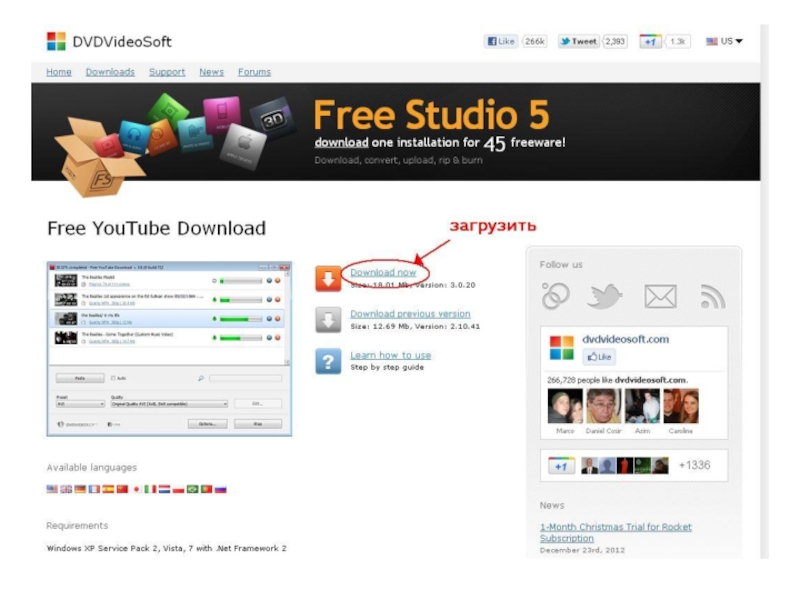The width and height of the screenshot is (800, 600).
Task: Click the +1336 count in sidebar
Action: click(694, 465)
